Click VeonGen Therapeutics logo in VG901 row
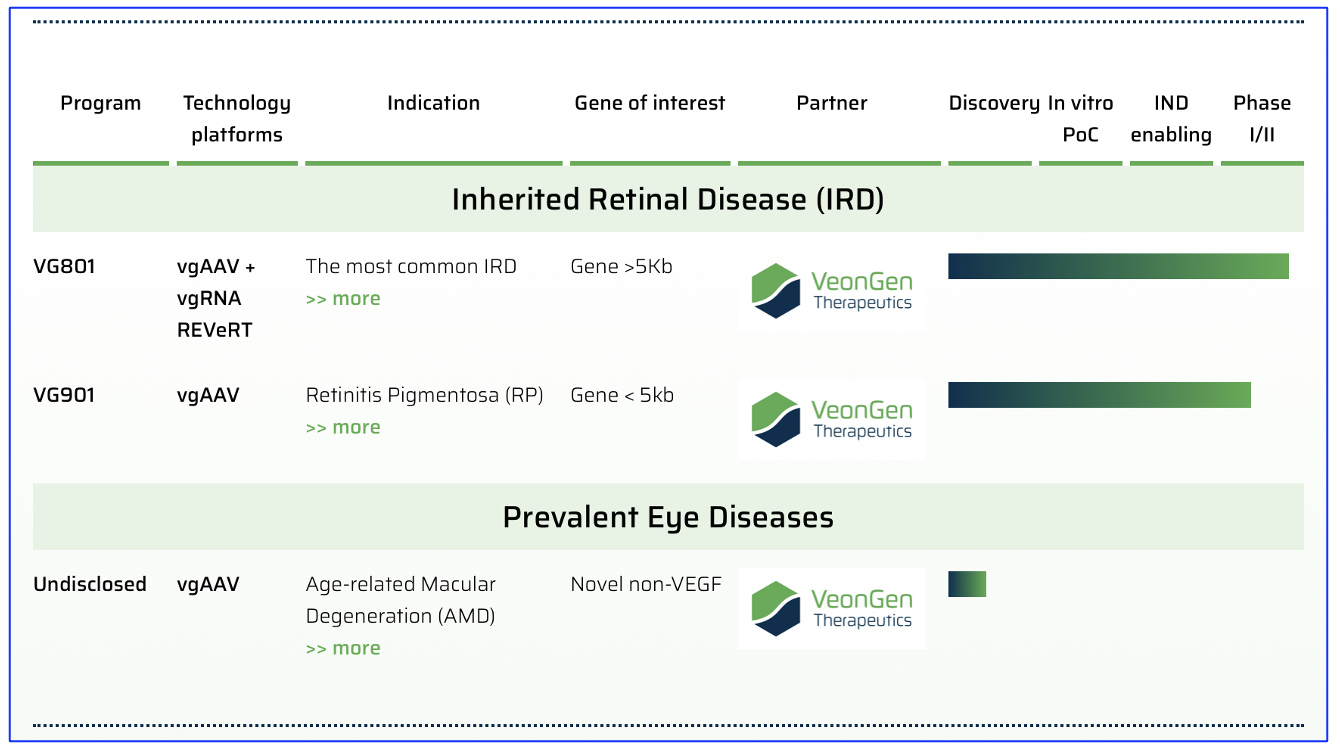 [x=831, y=419]
